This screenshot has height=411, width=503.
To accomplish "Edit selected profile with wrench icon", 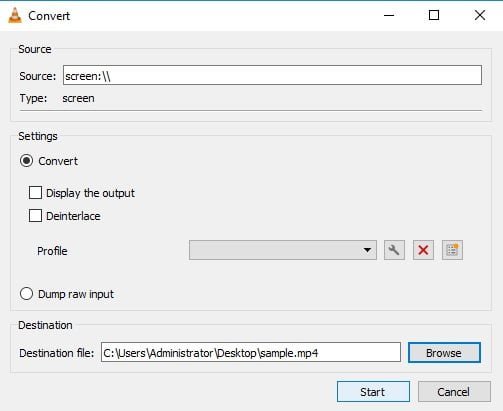I will (394, 250).
